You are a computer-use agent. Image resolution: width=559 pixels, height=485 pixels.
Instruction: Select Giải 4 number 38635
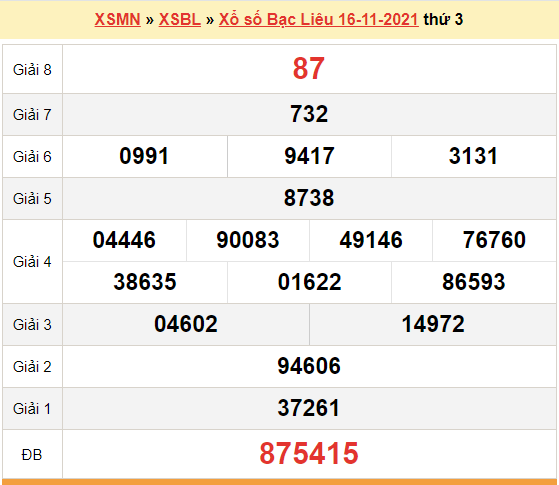[x=145, y=282]
